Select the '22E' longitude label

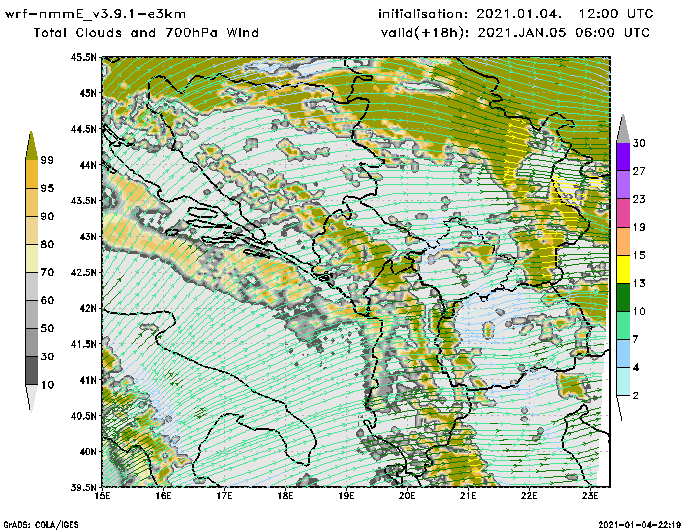coord(529,496)
